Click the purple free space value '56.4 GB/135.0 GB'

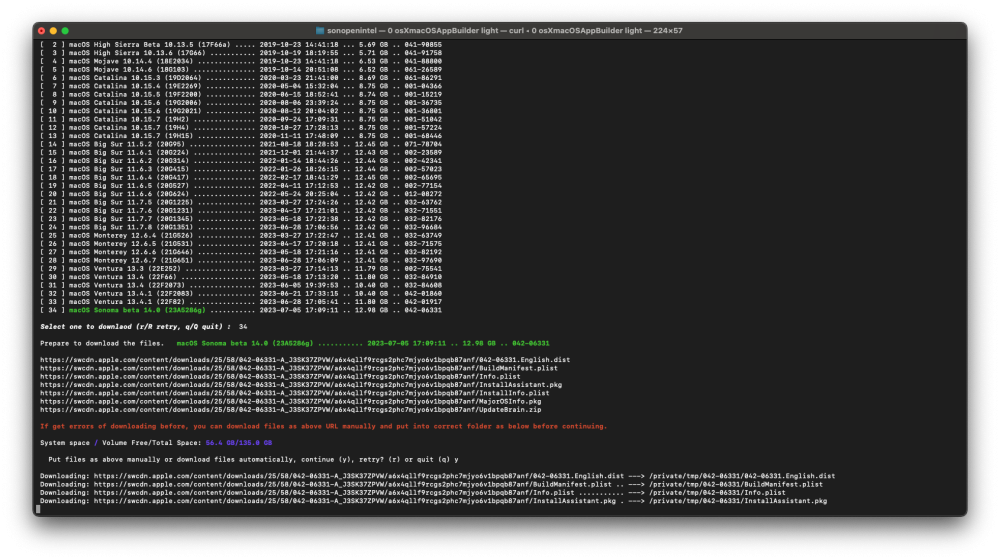[x=239, y=443]
